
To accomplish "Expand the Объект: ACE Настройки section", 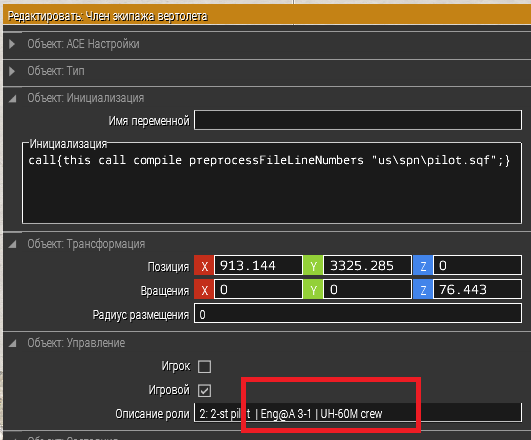I will tap(12, 44).
